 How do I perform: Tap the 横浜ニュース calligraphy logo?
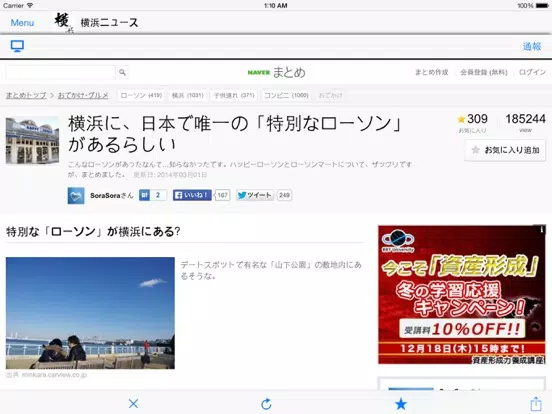64,23
